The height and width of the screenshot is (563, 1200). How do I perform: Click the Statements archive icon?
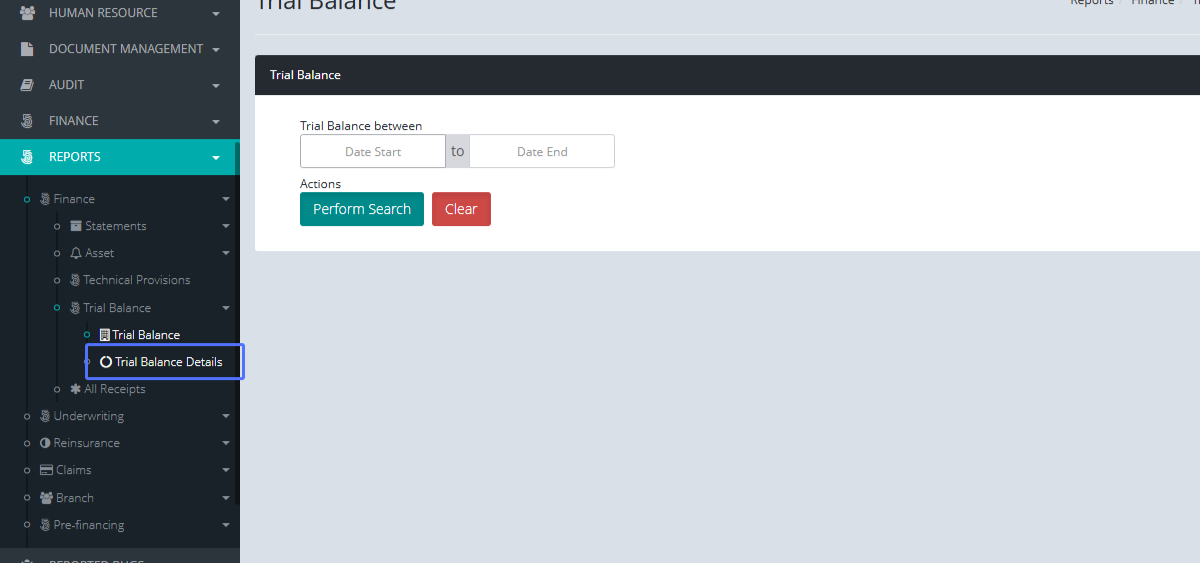point(76,226)
